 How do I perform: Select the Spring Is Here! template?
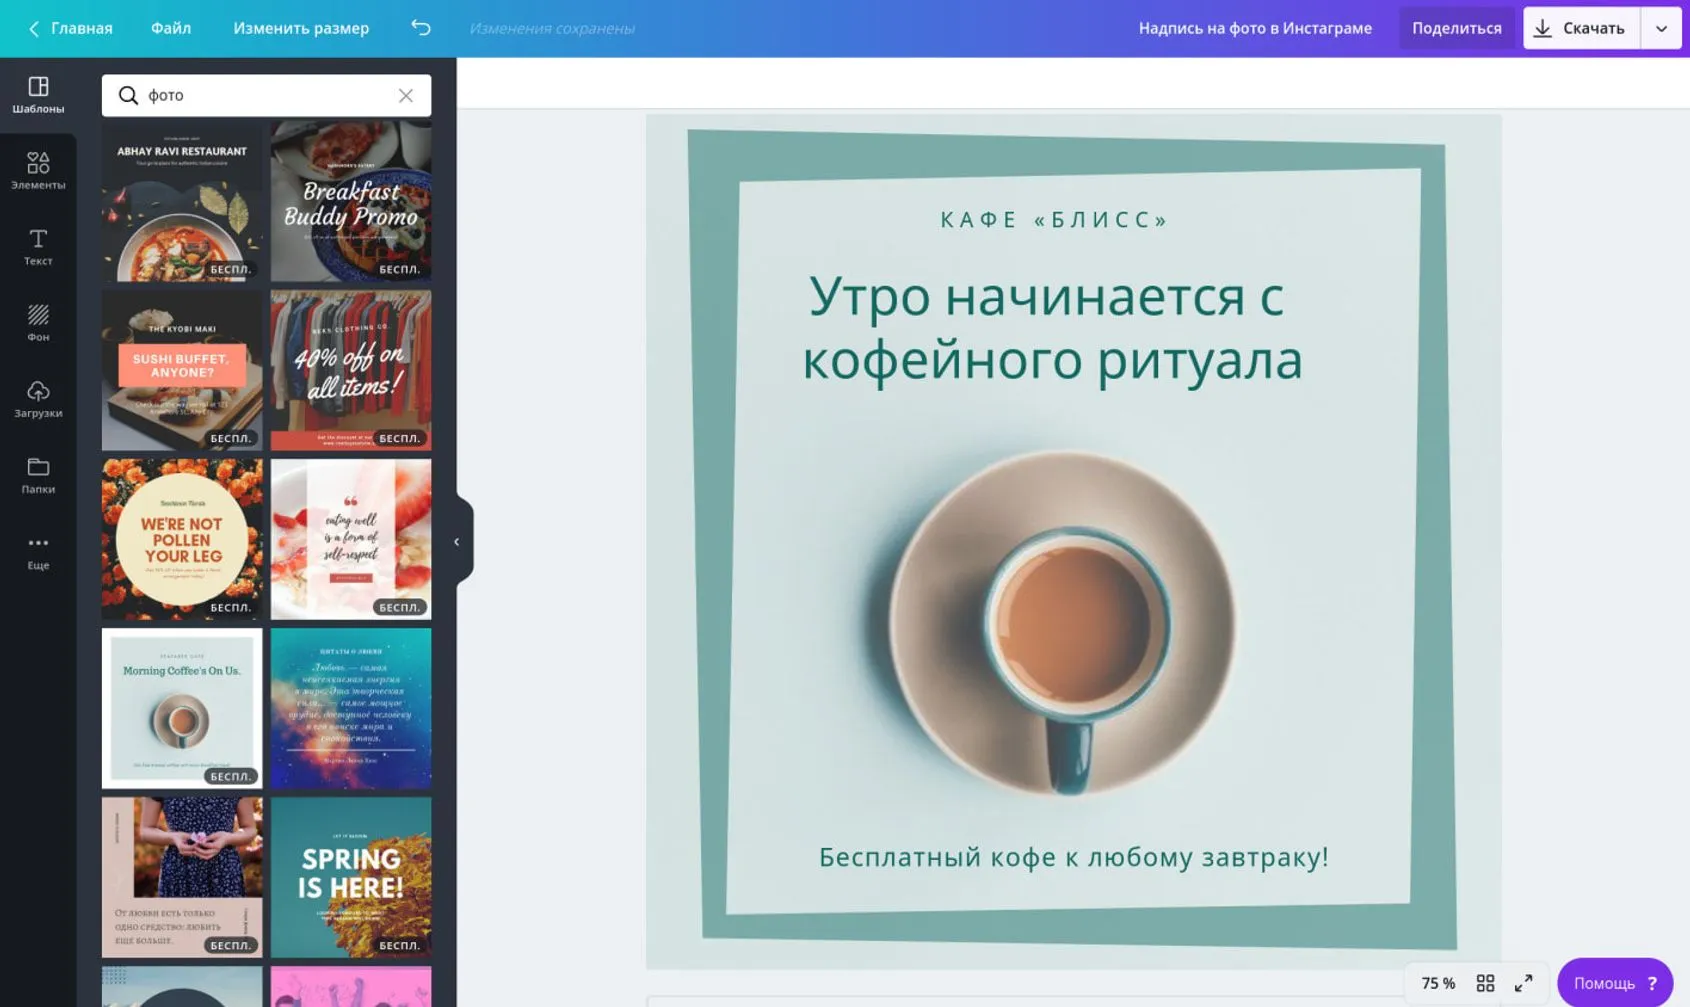click(351, 877)
